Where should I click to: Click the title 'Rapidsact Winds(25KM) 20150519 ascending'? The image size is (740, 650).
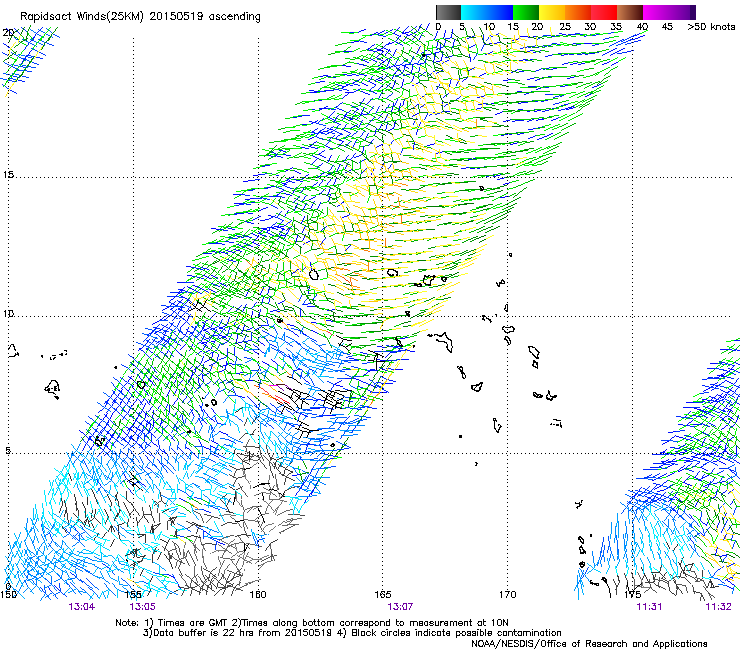[x=140, y=17]
